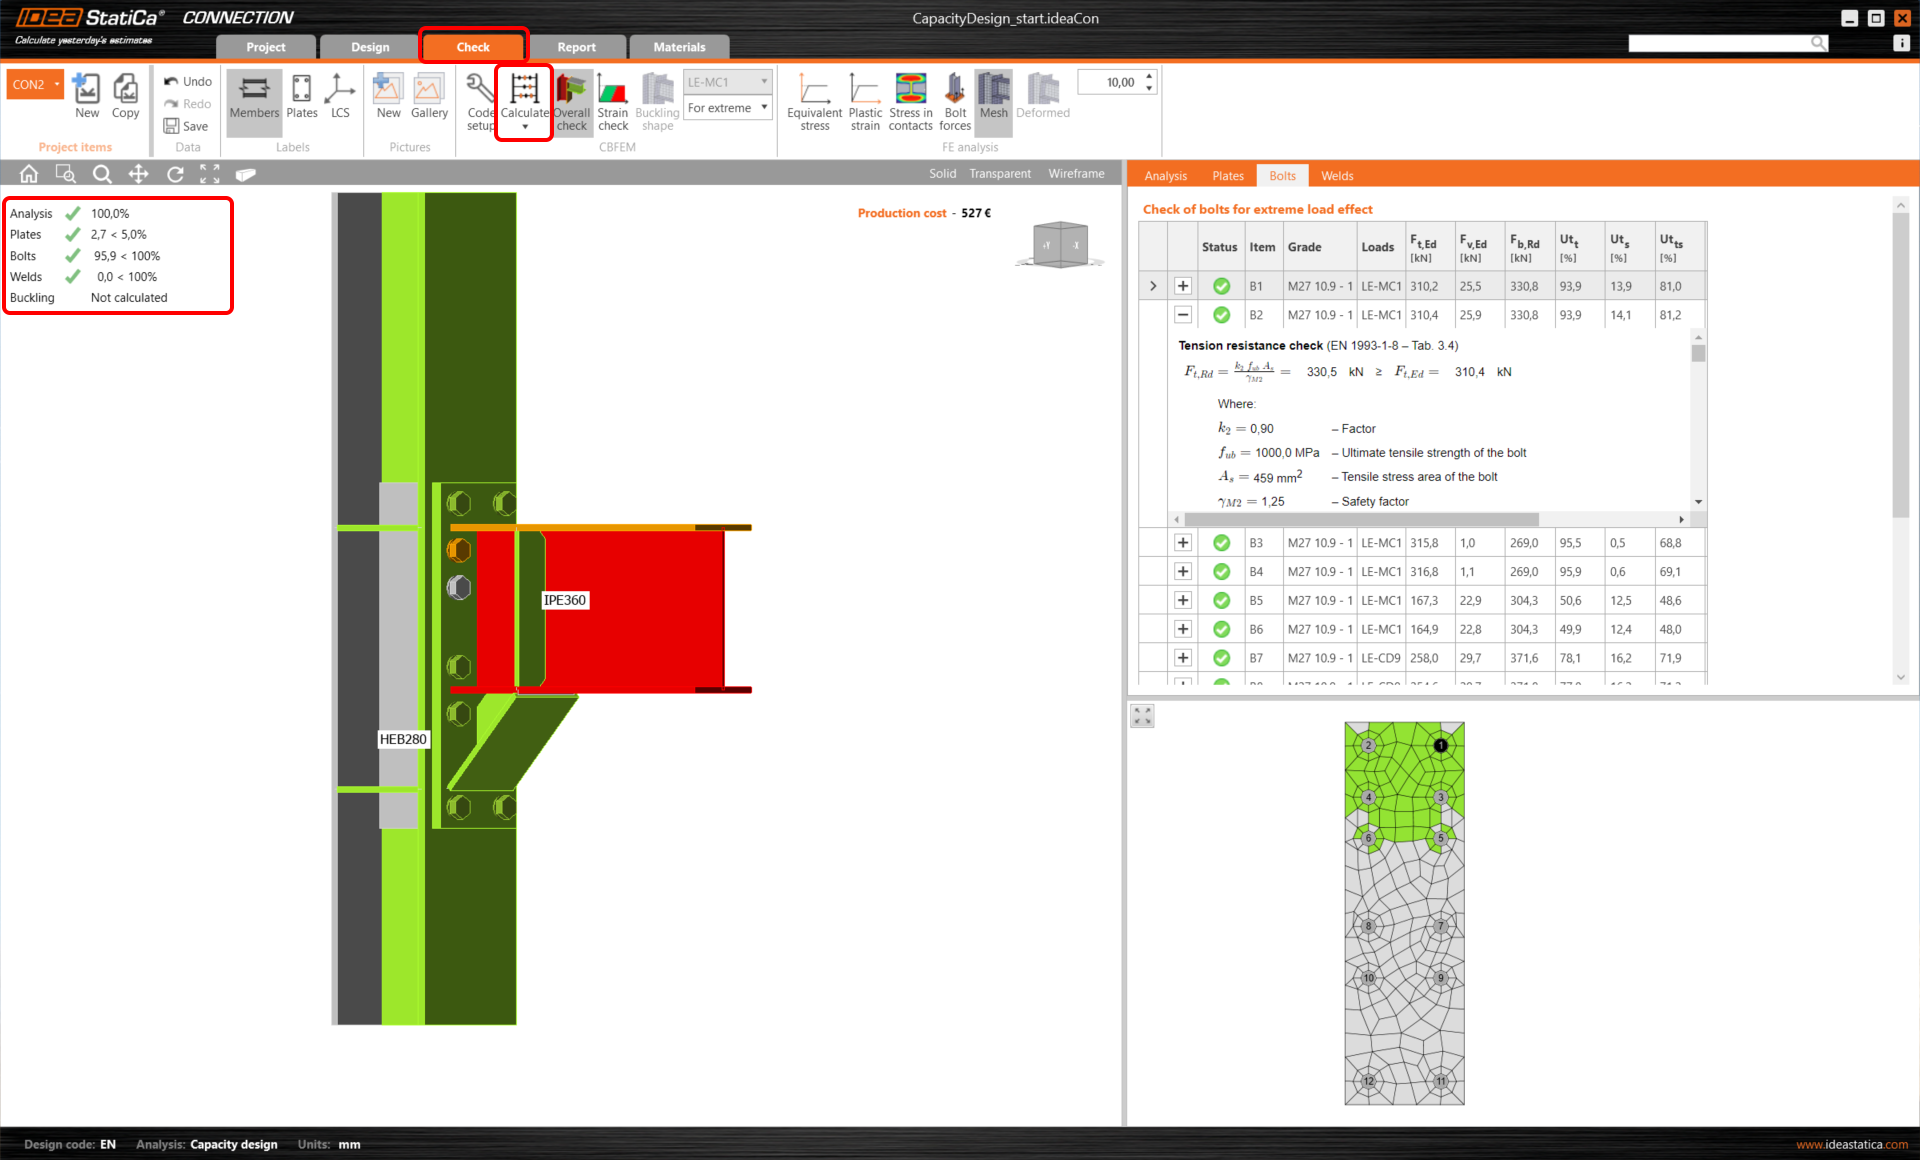1920x1160 pixels.
Task: Open the Welds results tab
Action: tap(1336, 176)
